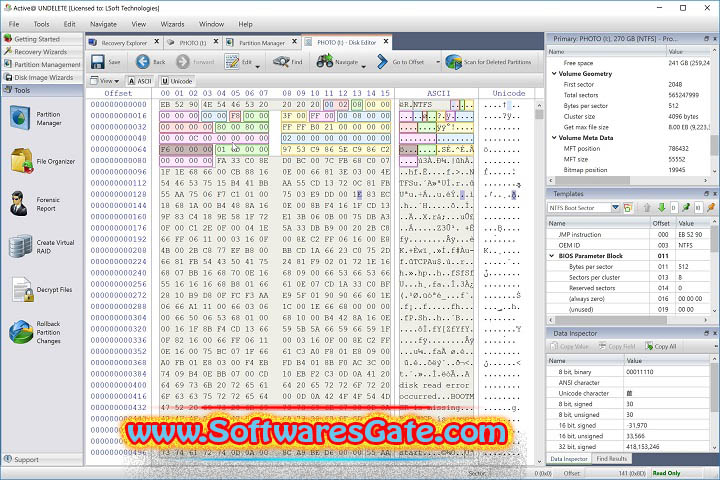The width and height of the screenshot is (720, 480).
Task: Open the Edit dropdown arrow
Action: click(x=258, y=67)
